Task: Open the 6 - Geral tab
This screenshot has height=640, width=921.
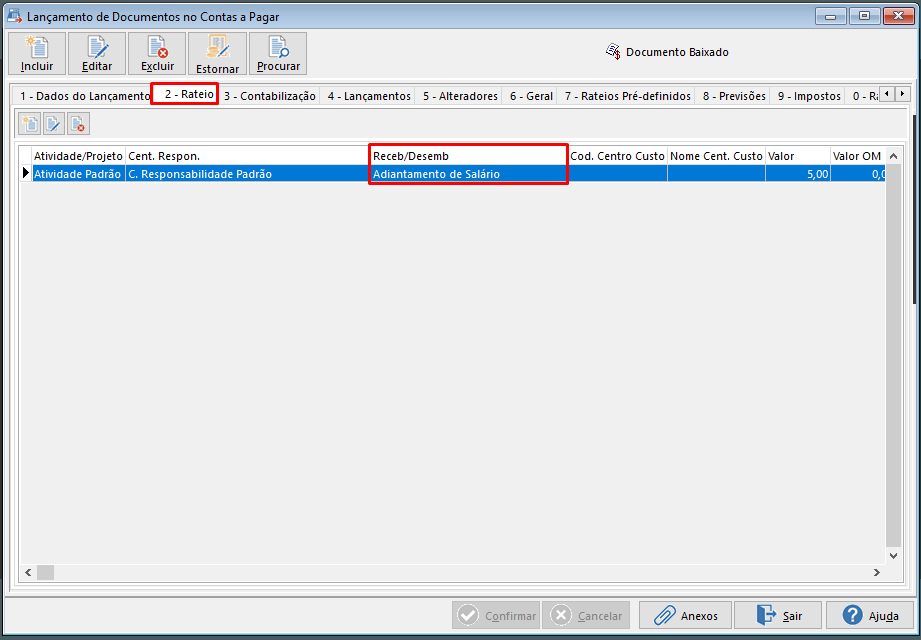Action: click(x=531, y=96)
